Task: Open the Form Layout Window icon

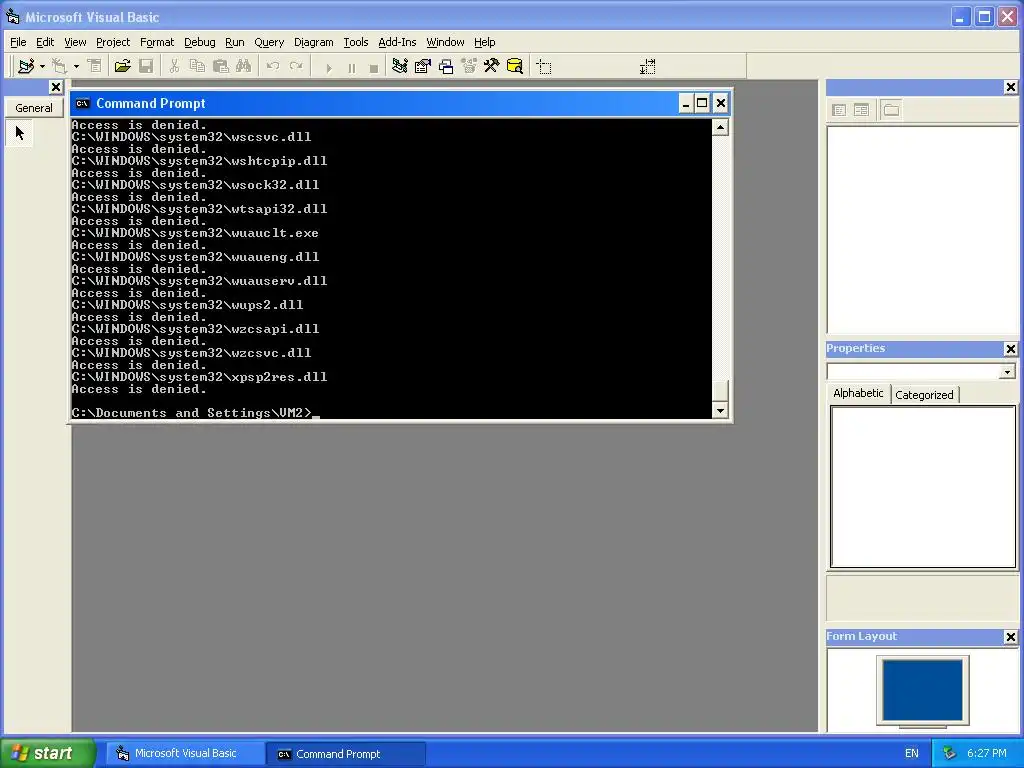Action: click(446, 66)
